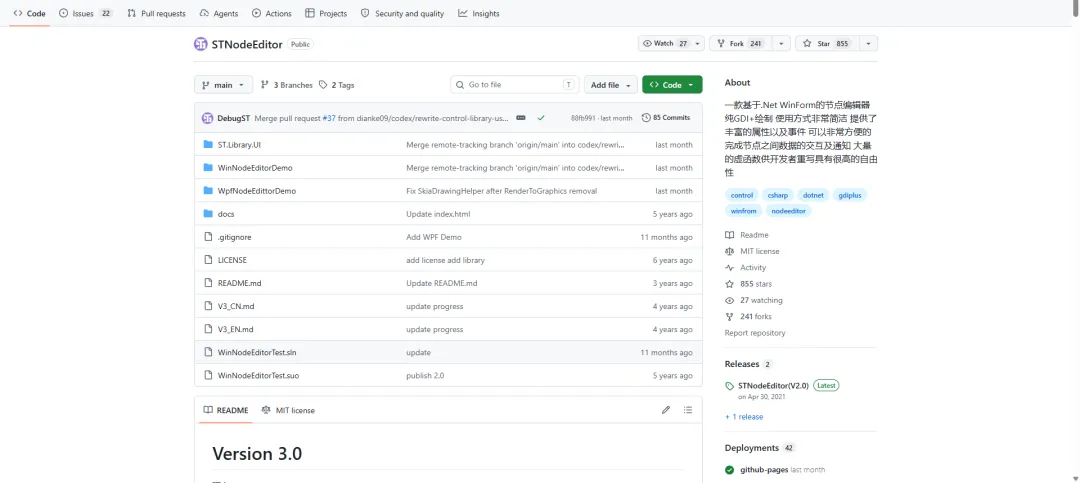Open commit 'Fix SkiaDrawingHelper after RenderToGraphics removal'
The width and height of the screenshot is (1080, 483).
coord(501,191)
